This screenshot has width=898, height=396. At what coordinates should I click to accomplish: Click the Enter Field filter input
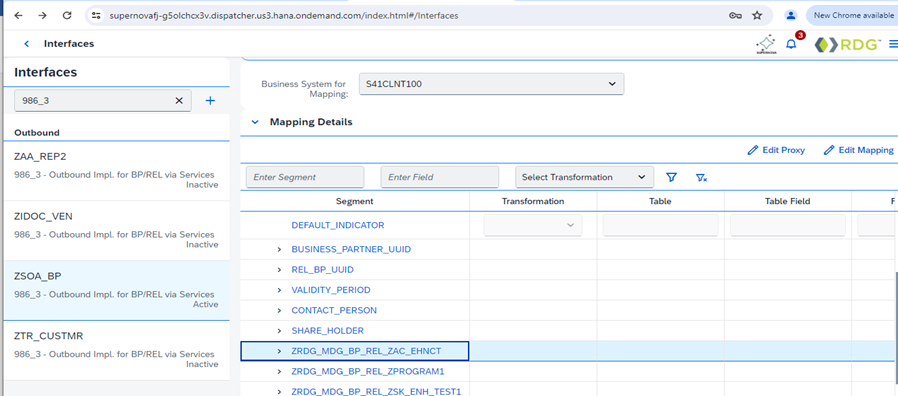click(440, 177)
